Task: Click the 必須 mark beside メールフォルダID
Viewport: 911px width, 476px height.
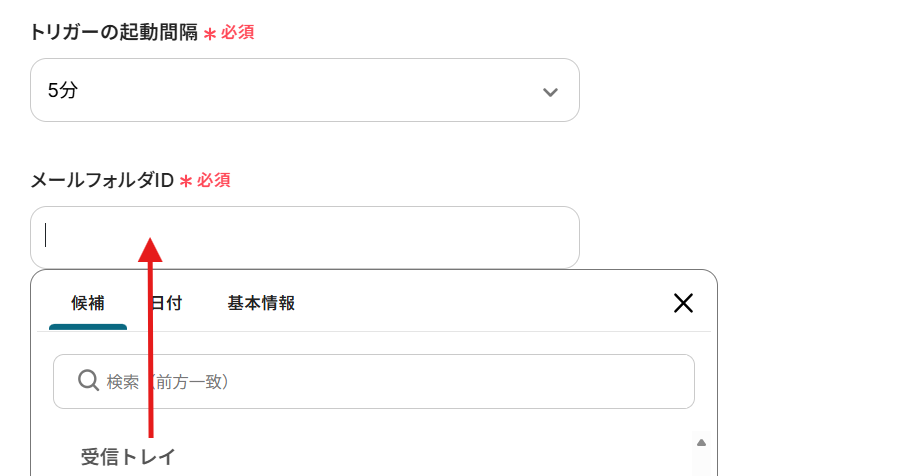Action: point(214,180)
